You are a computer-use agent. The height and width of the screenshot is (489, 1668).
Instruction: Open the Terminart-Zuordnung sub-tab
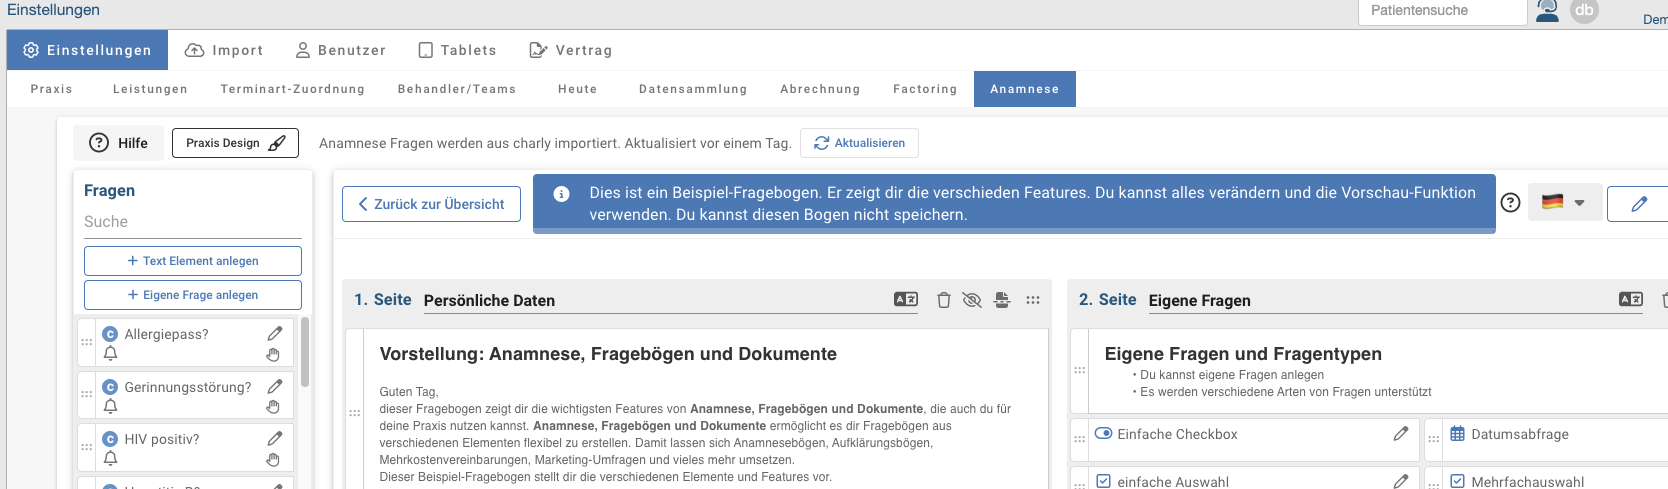click(x=292, y=89)
